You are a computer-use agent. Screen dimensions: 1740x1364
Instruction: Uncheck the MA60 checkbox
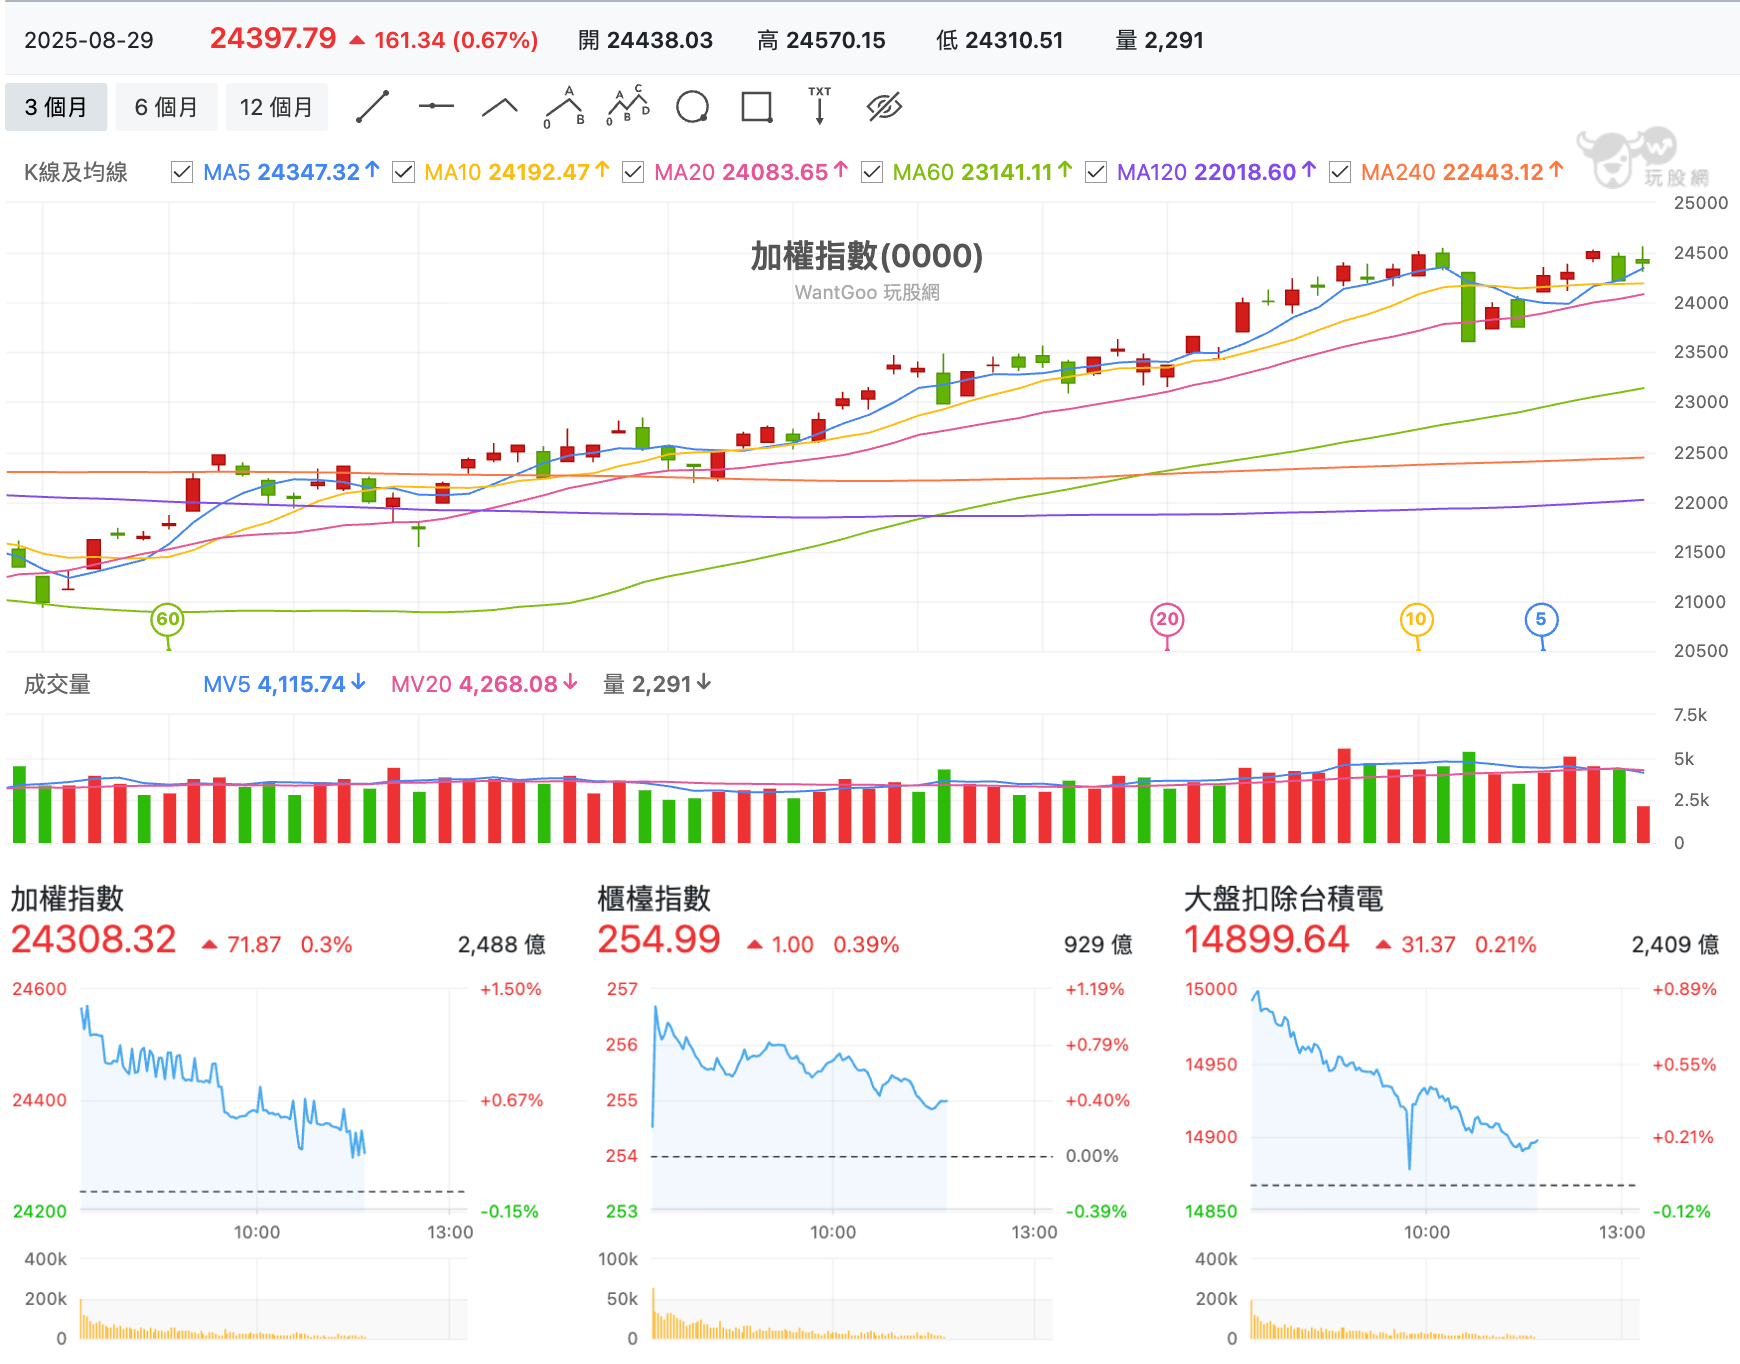(x=872, y=173)
